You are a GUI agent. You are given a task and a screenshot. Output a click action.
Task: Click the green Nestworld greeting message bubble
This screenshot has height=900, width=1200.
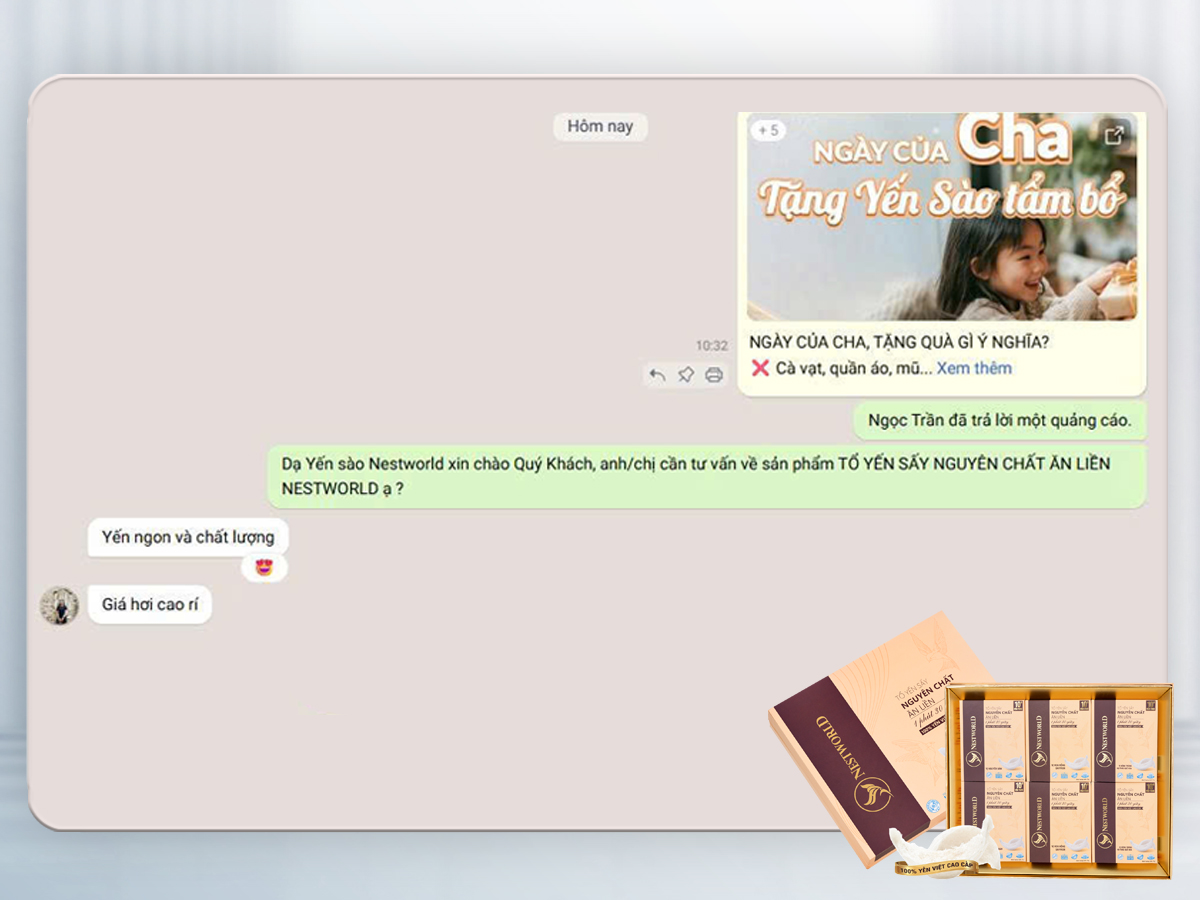(706, 476)
